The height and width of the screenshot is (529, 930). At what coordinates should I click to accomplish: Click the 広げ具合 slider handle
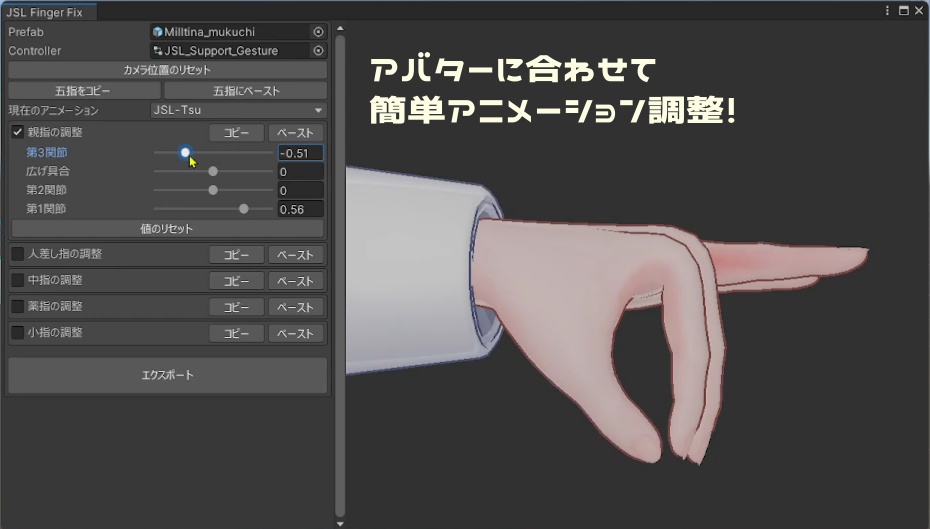pos(213,171)
